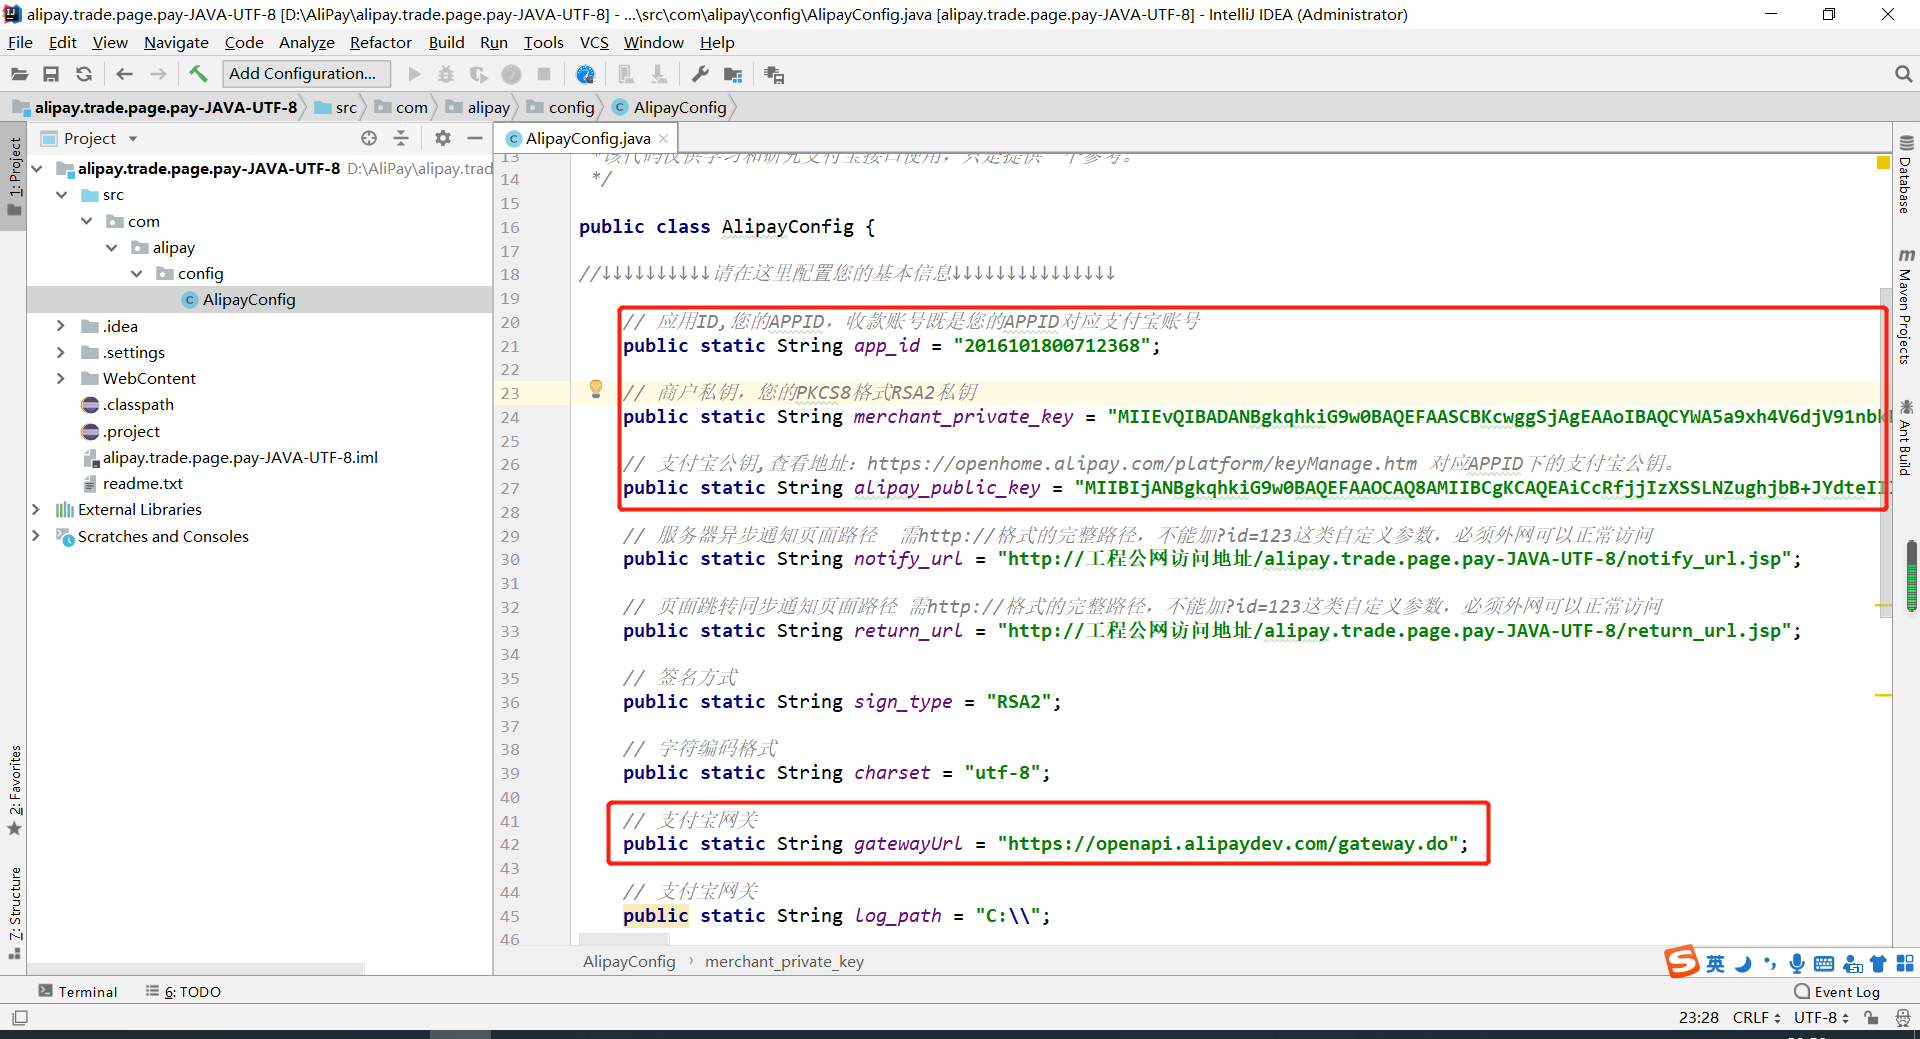Open the CRLF line separator dropdown

(x=1756, y=1017)
